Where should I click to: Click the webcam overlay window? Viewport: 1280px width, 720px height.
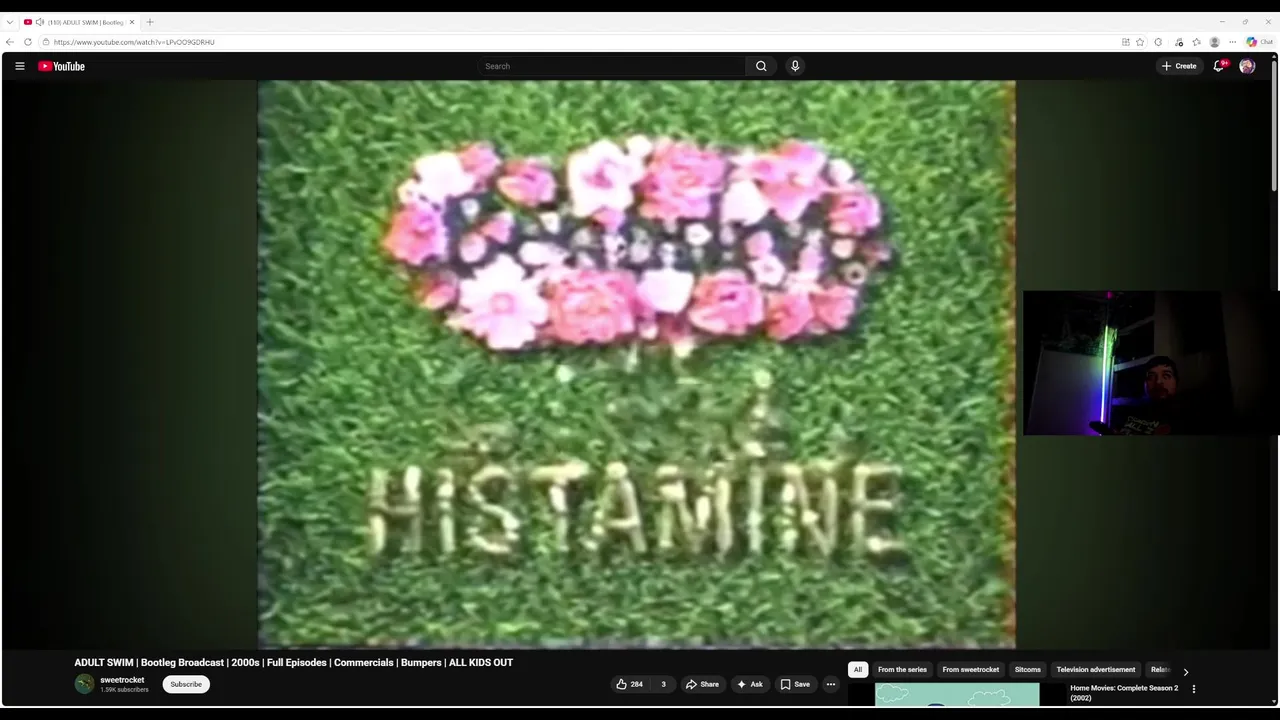[x=1151, y=363]
